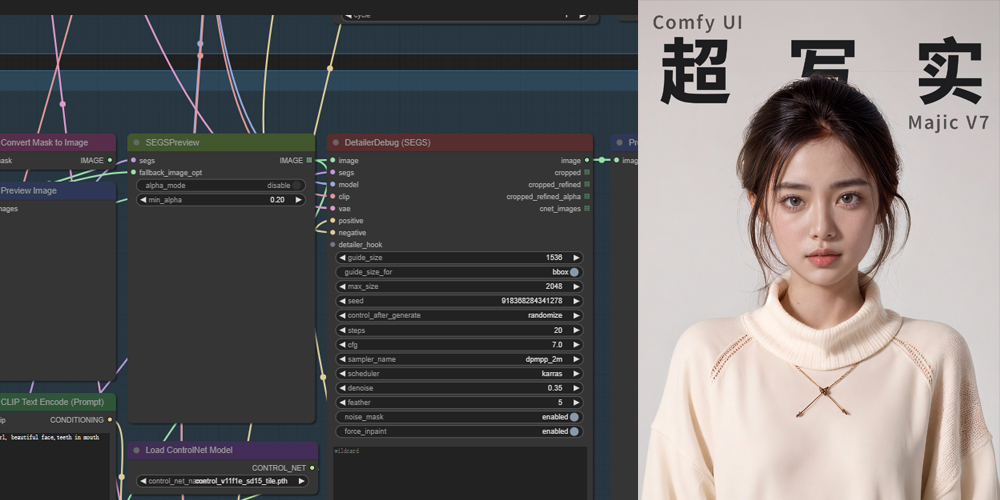The height and width of the screenshot is (500, 1000).
Task: Click the seed value 918368284341278
Action: click(x=532, y=301)
